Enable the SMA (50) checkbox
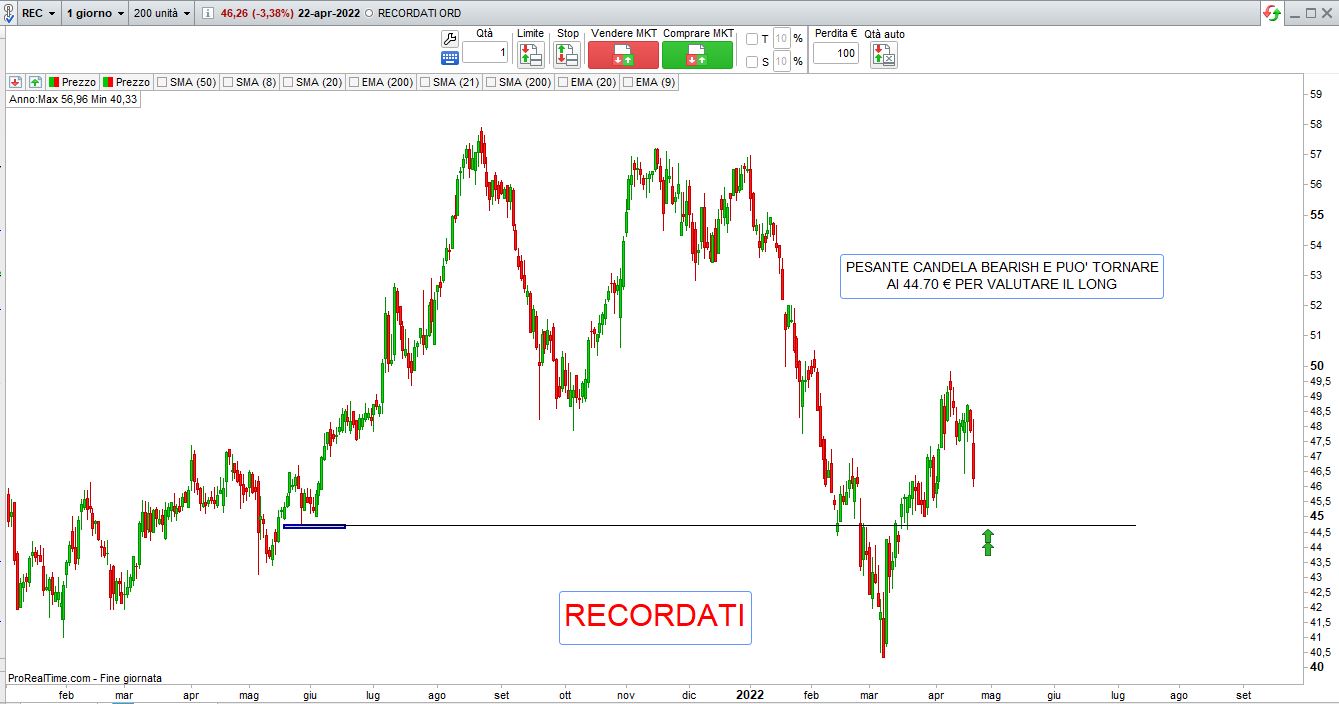Image resolution: width=1339 pixels, height=704 pixels. (162, 83)
